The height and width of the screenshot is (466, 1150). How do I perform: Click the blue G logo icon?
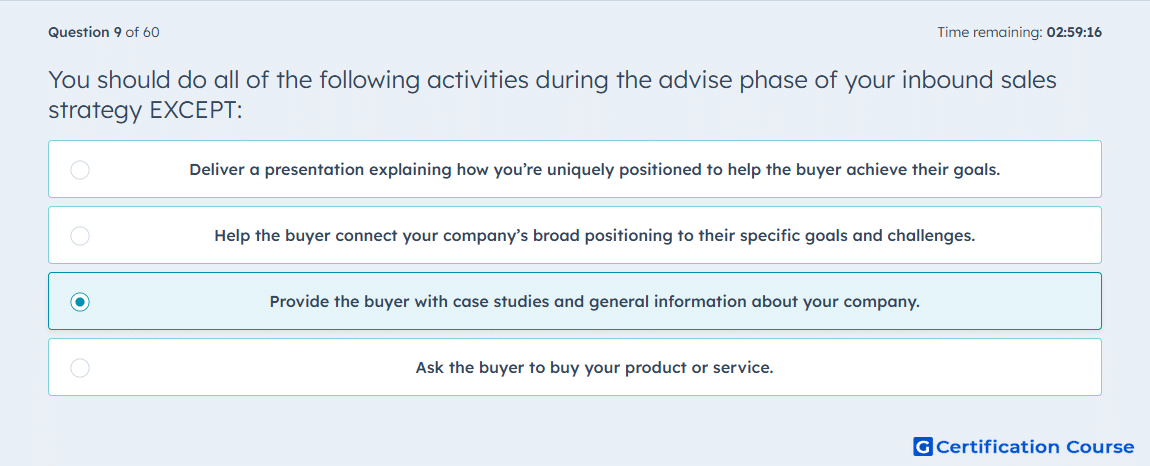[x=923, y=446]
